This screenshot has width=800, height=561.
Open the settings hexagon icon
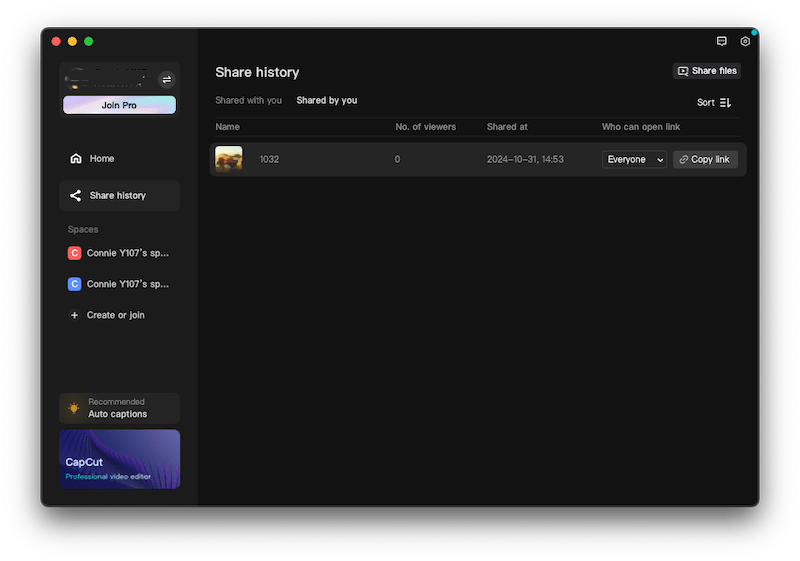[x=745, y=41]
